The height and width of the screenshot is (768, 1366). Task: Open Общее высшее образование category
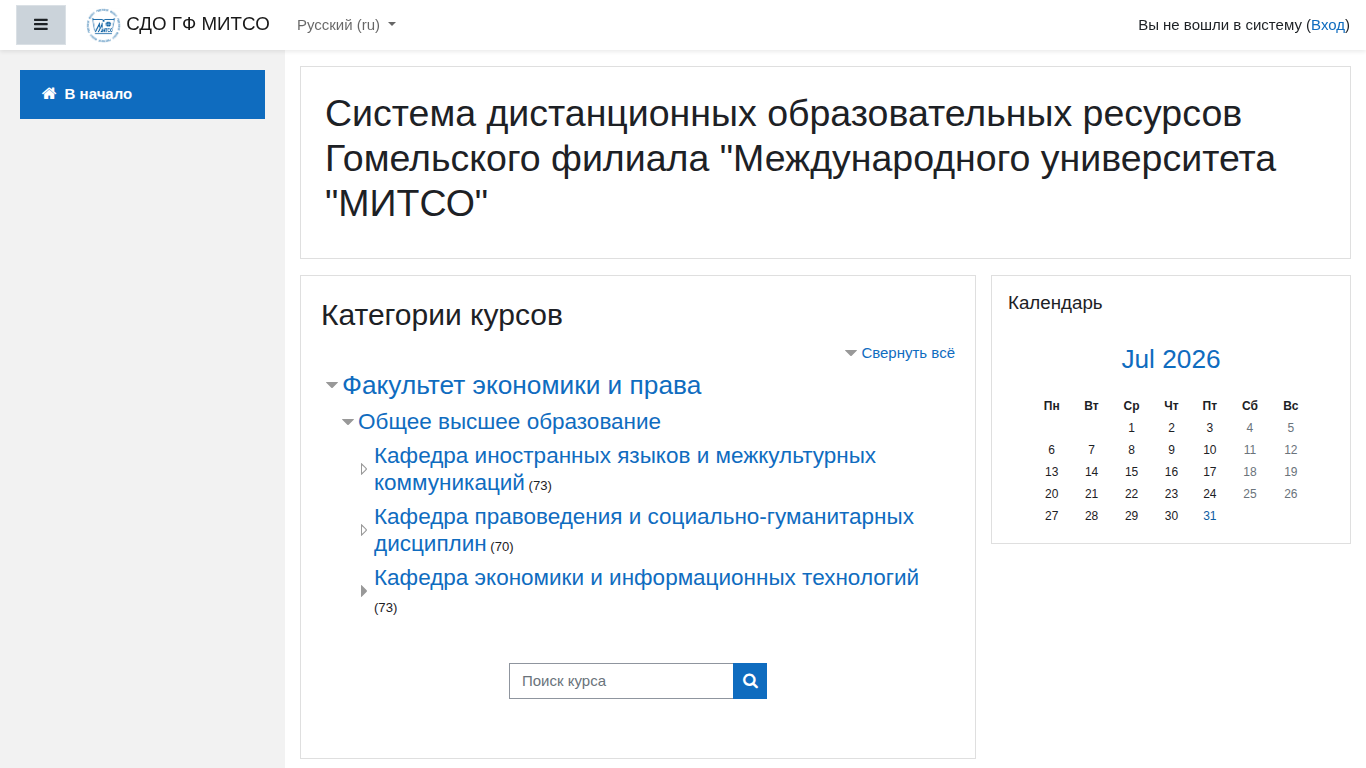pyautogui.click(x=509, y=422)
